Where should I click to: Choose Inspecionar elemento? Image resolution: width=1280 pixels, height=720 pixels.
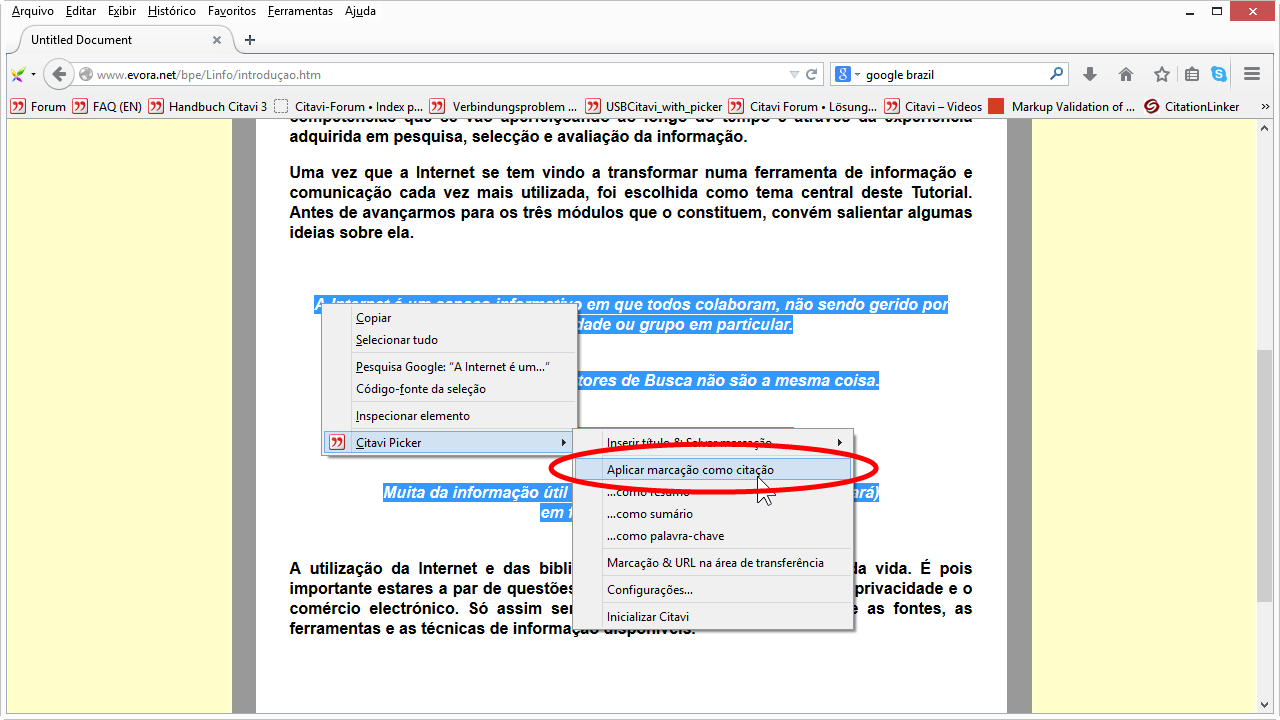click(450, 416)
